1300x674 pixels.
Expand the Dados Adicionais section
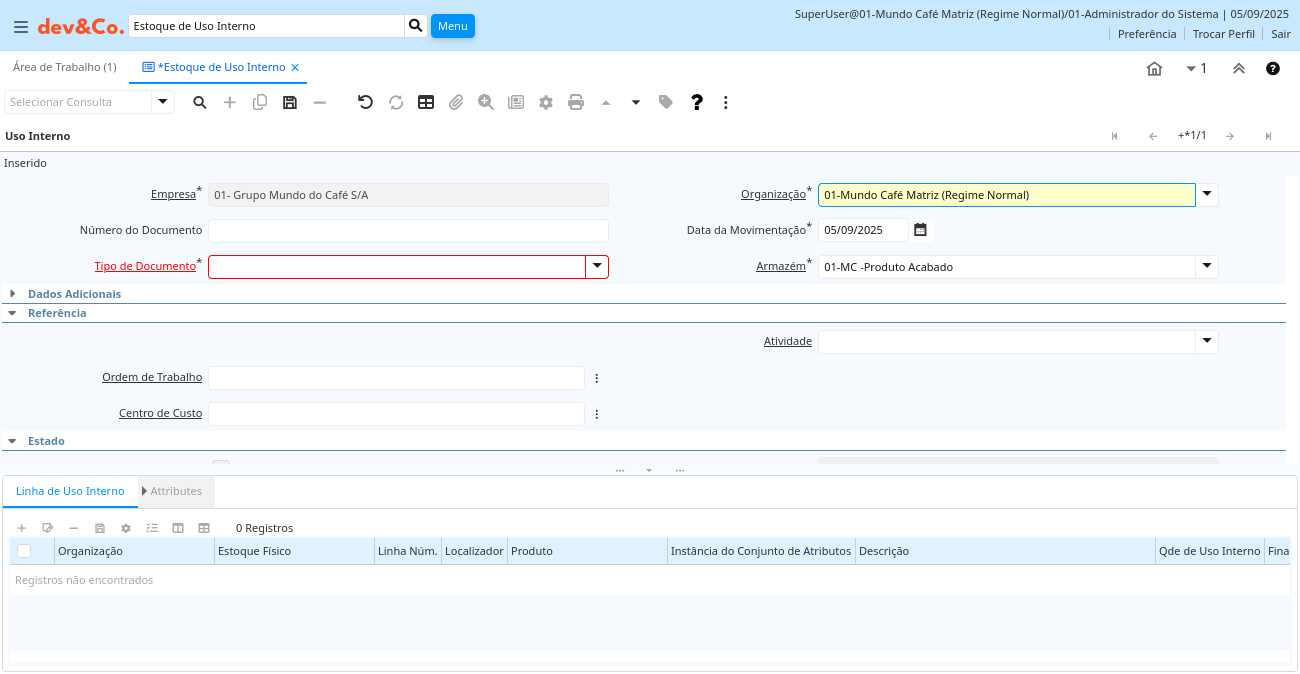(74, 294)
